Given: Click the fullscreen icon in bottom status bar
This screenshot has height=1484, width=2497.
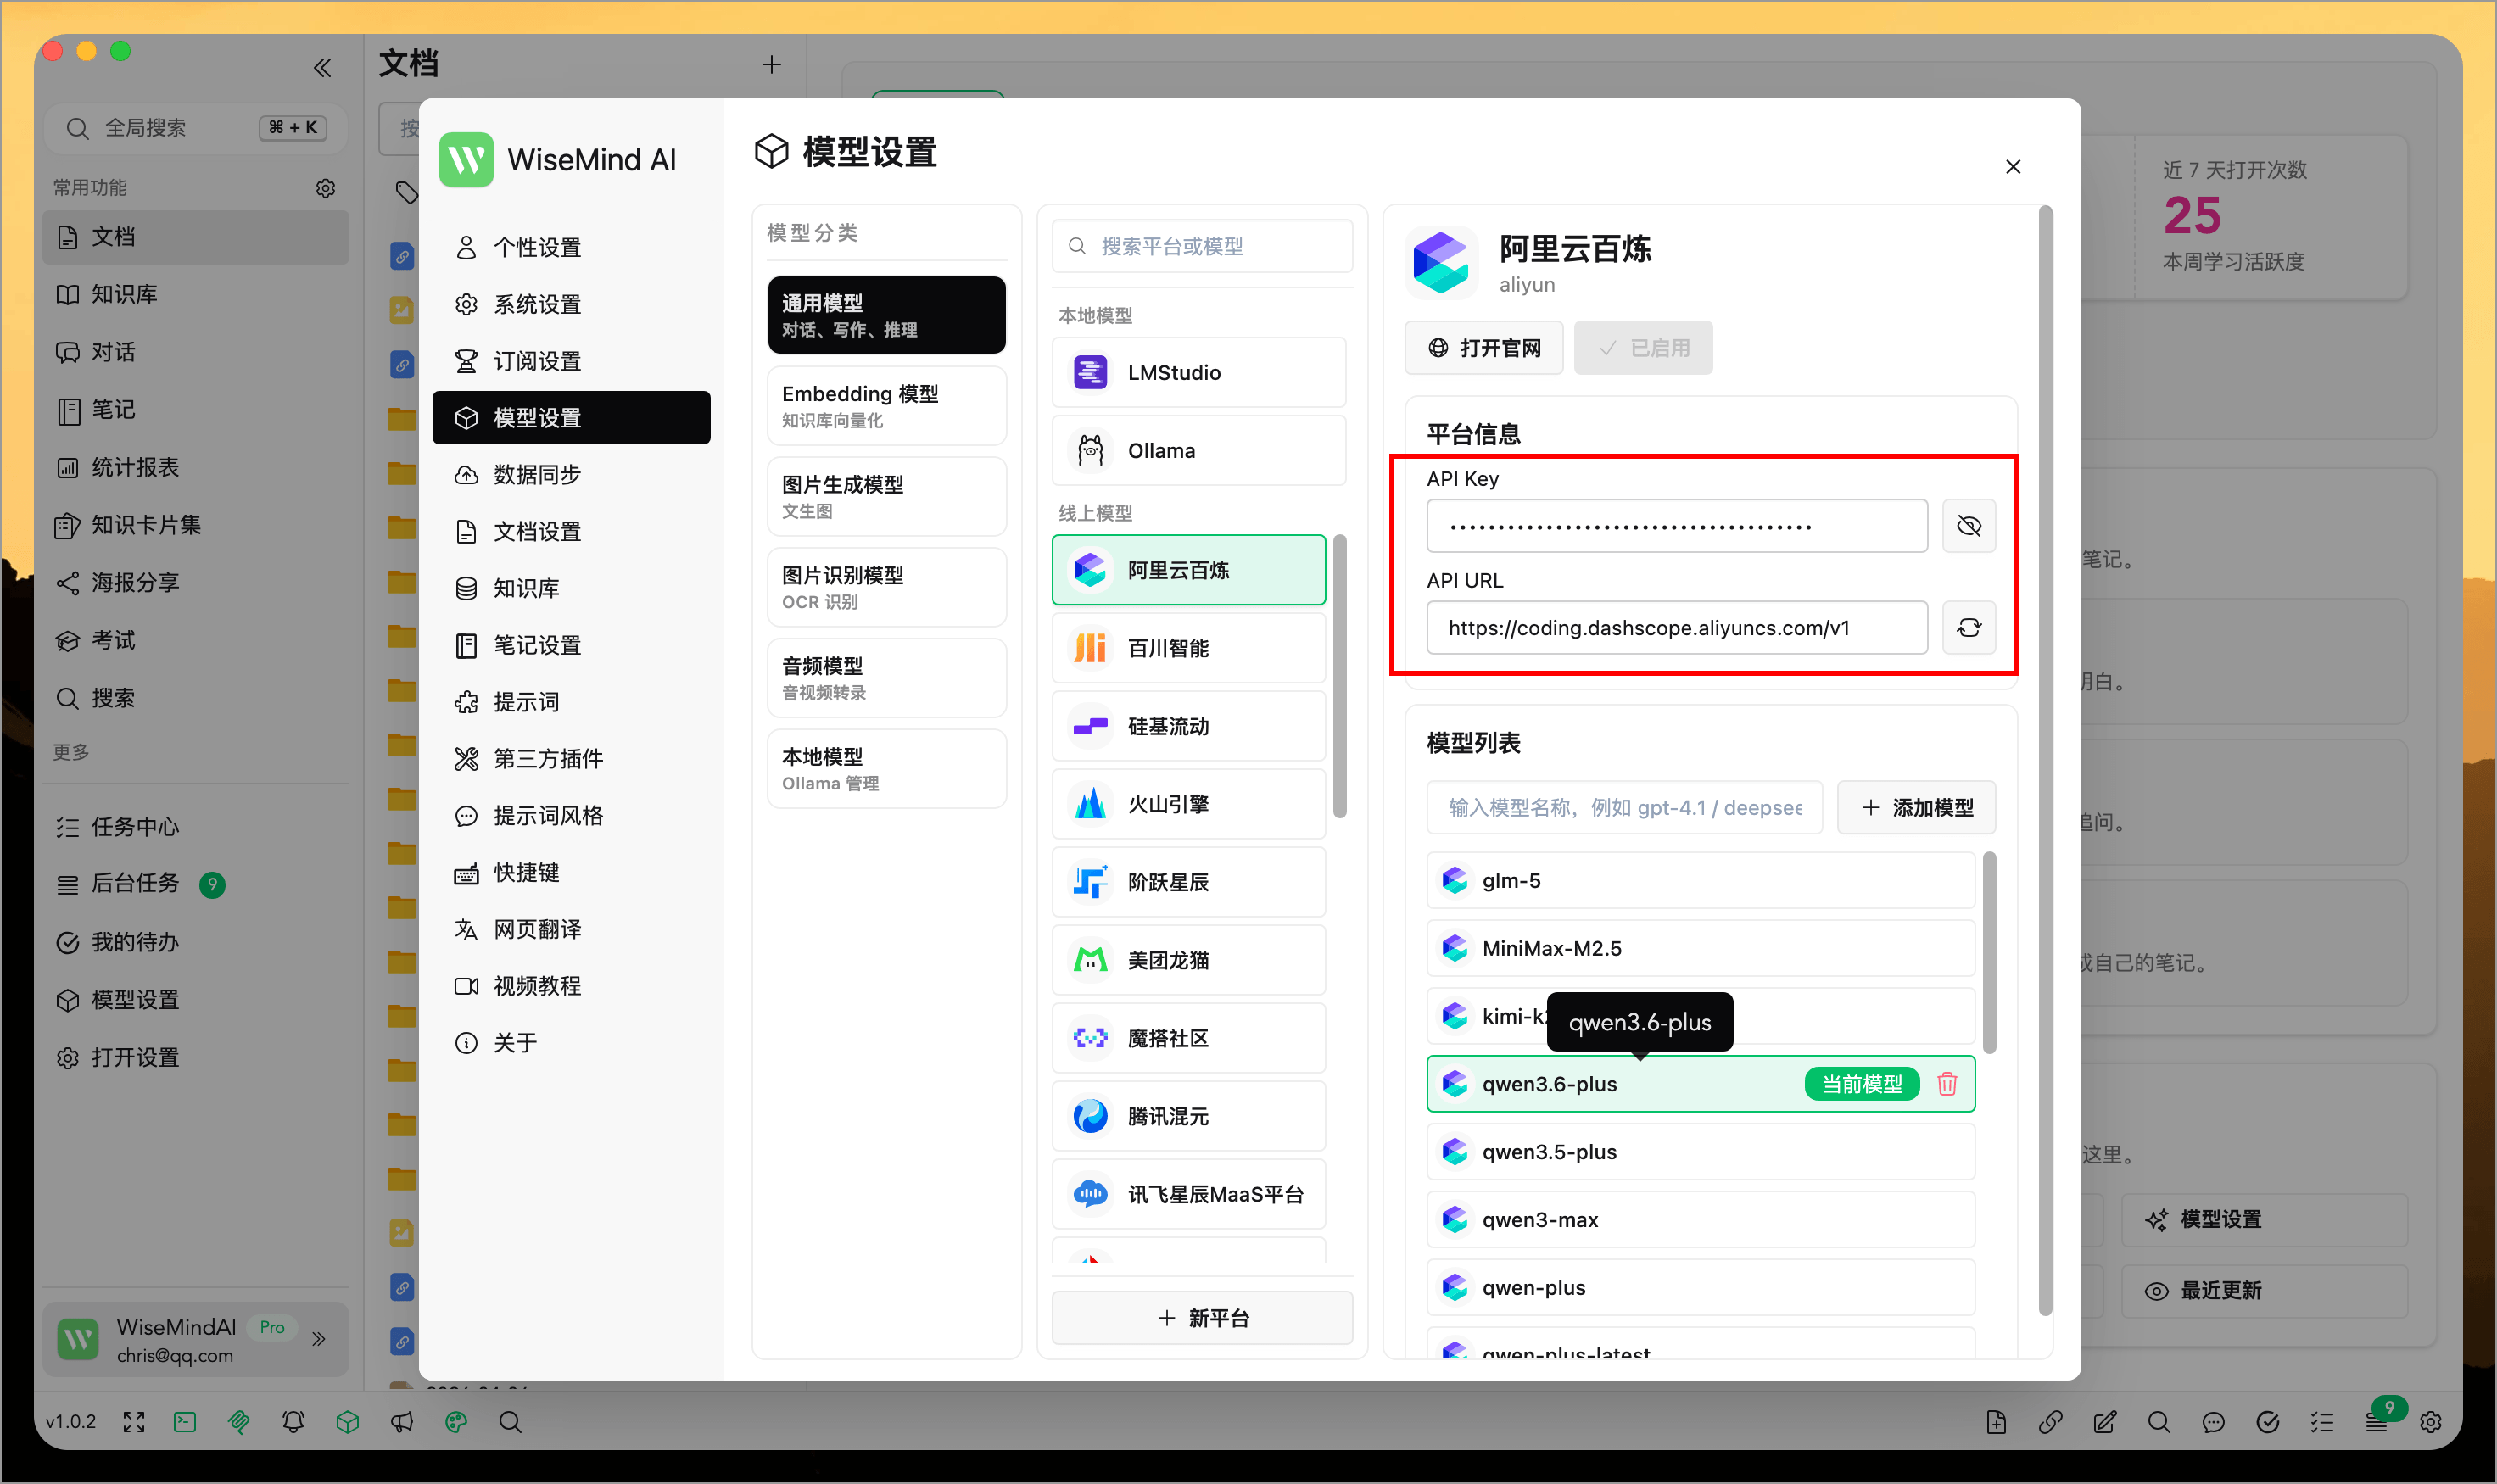Looking at the screenshot, I should [x=134, y=1422].
